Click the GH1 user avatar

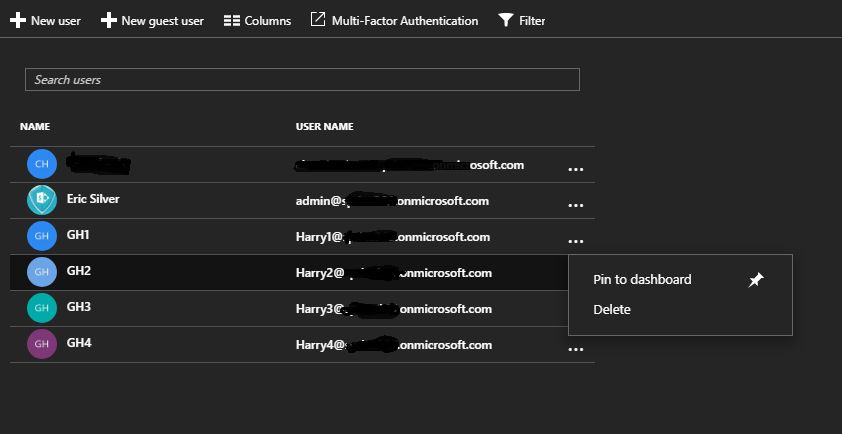[42, 236]
